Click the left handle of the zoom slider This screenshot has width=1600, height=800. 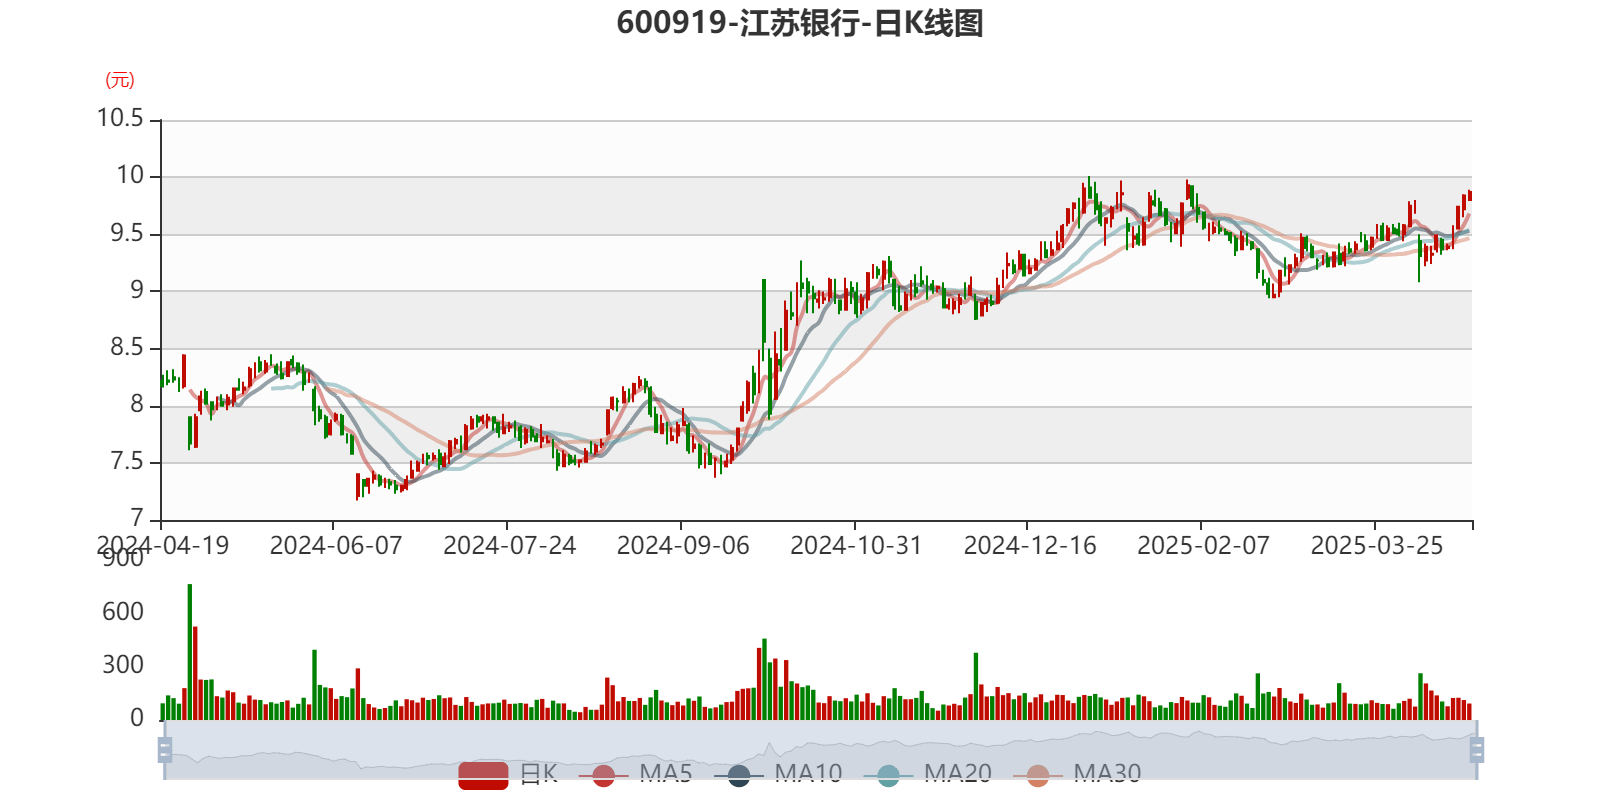pos(165,749)
